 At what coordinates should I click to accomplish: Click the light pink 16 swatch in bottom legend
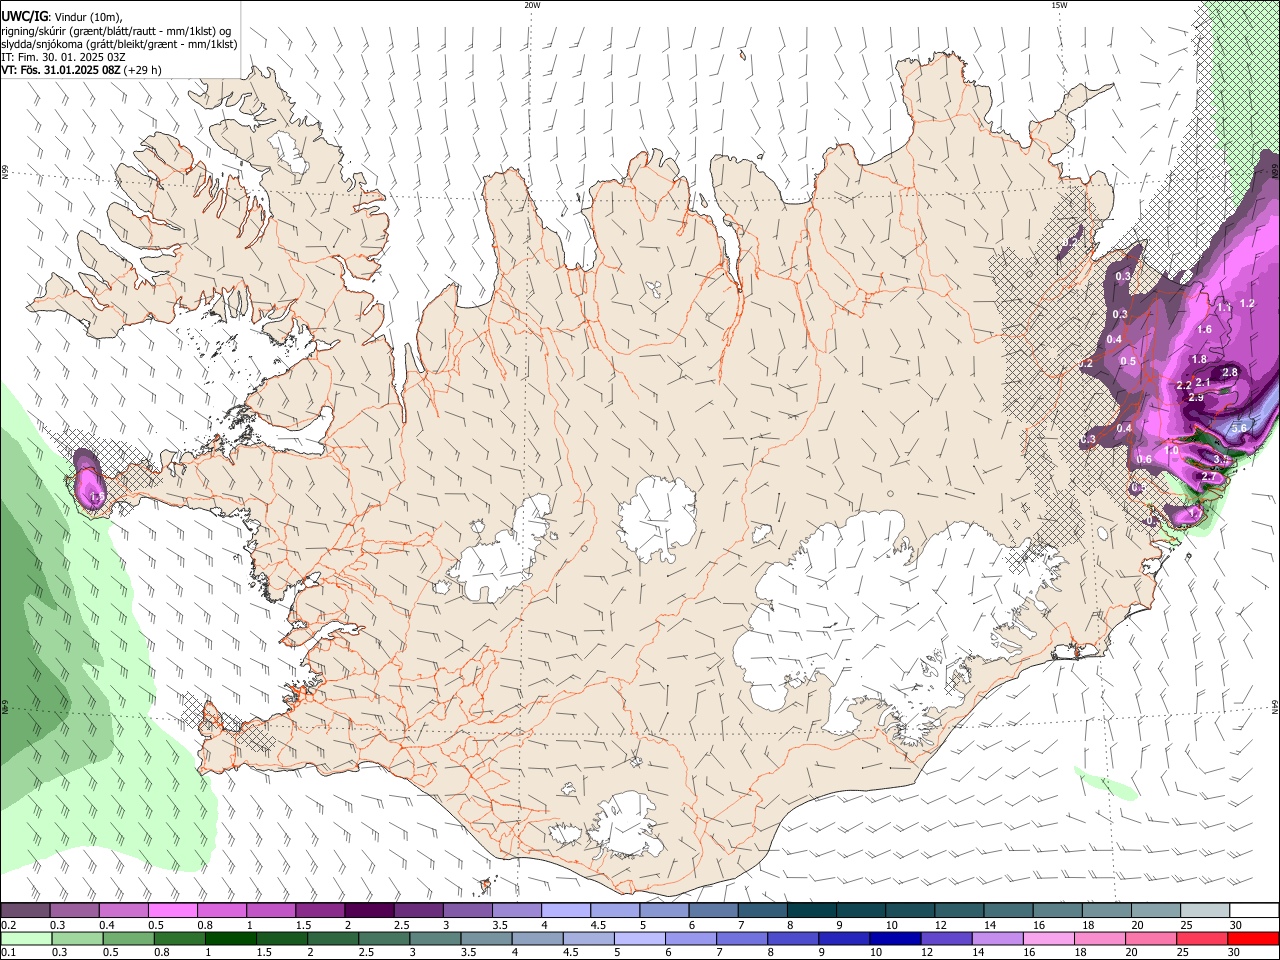coord(1049,938)
